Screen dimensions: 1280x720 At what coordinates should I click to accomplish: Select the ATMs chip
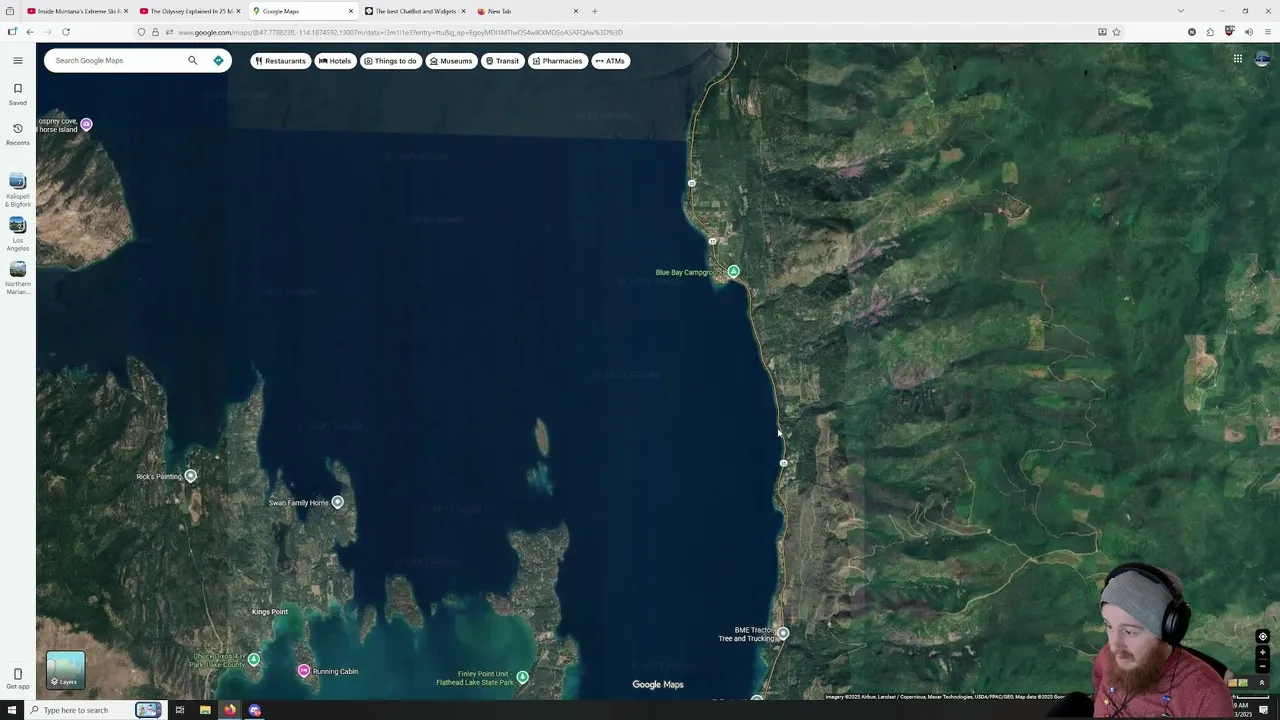pos(609,61)
